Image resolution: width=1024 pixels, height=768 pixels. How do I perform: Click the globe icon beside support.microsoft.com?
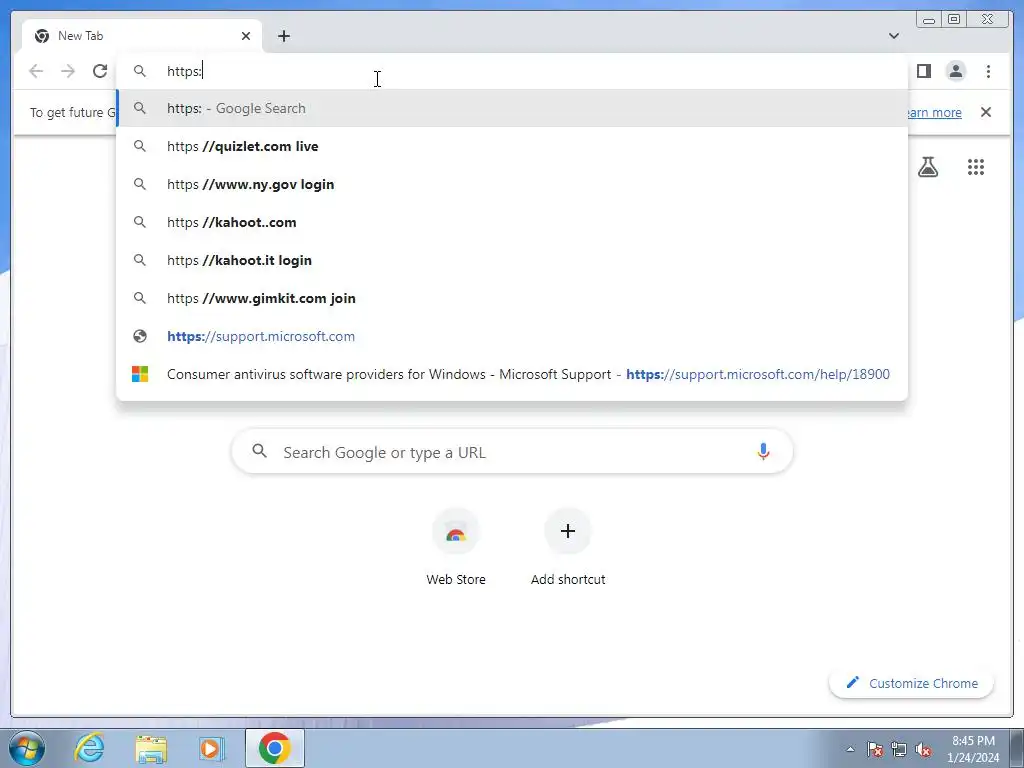(140, 336)
